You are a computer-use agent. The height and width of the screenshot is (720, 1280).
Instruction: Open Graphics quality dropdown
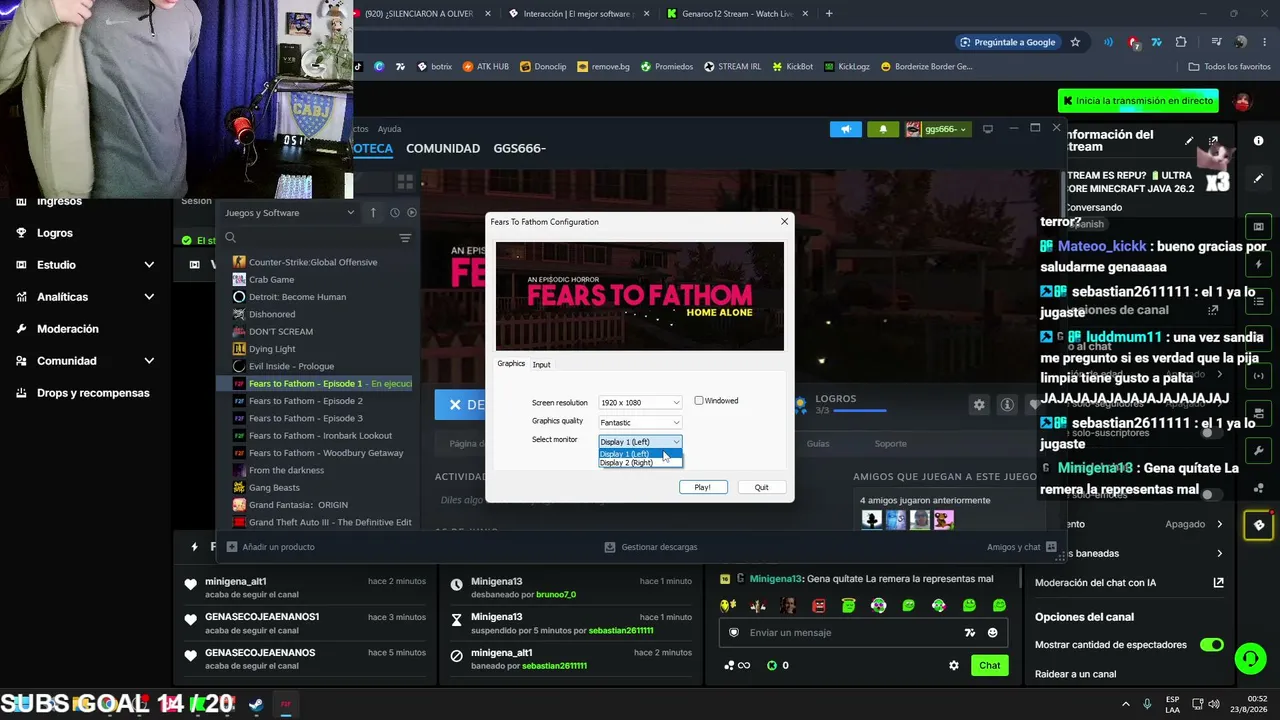[x=640, y=422]
